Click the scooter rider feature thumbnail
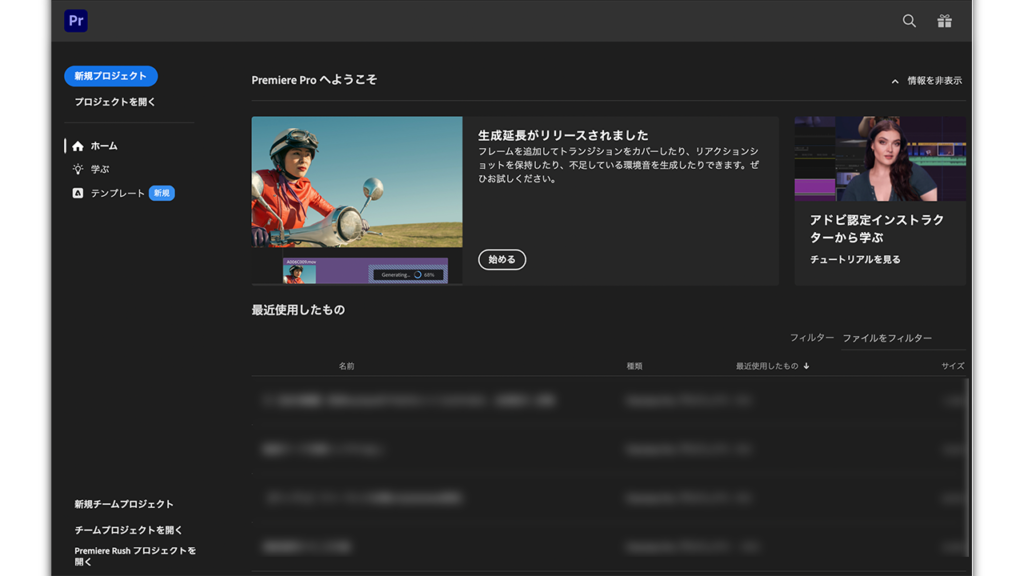This screenshot has width=1024, height=576. (357, 182)
